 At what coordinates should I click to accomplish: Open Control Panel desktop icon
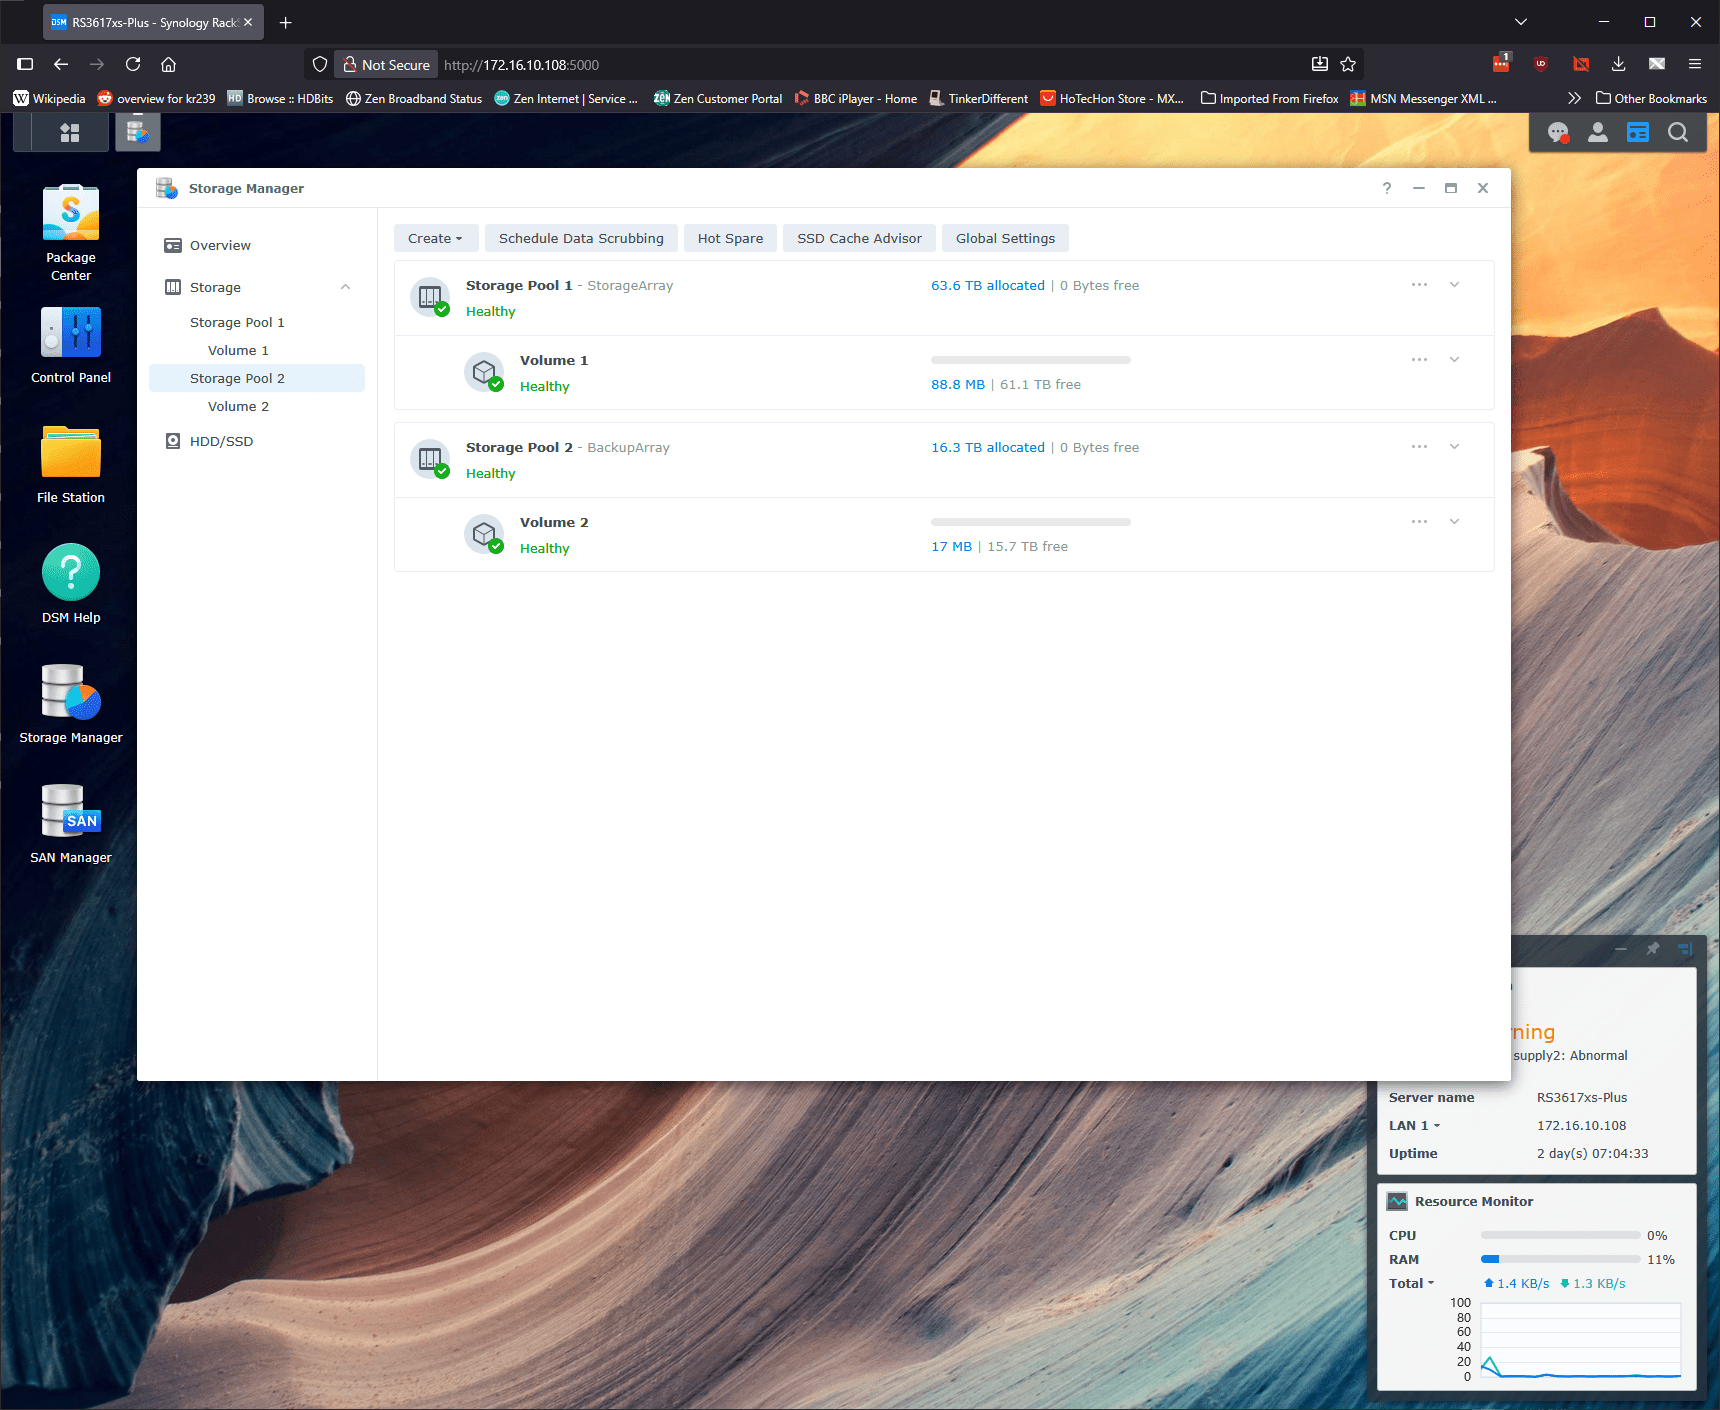(71, 346)
